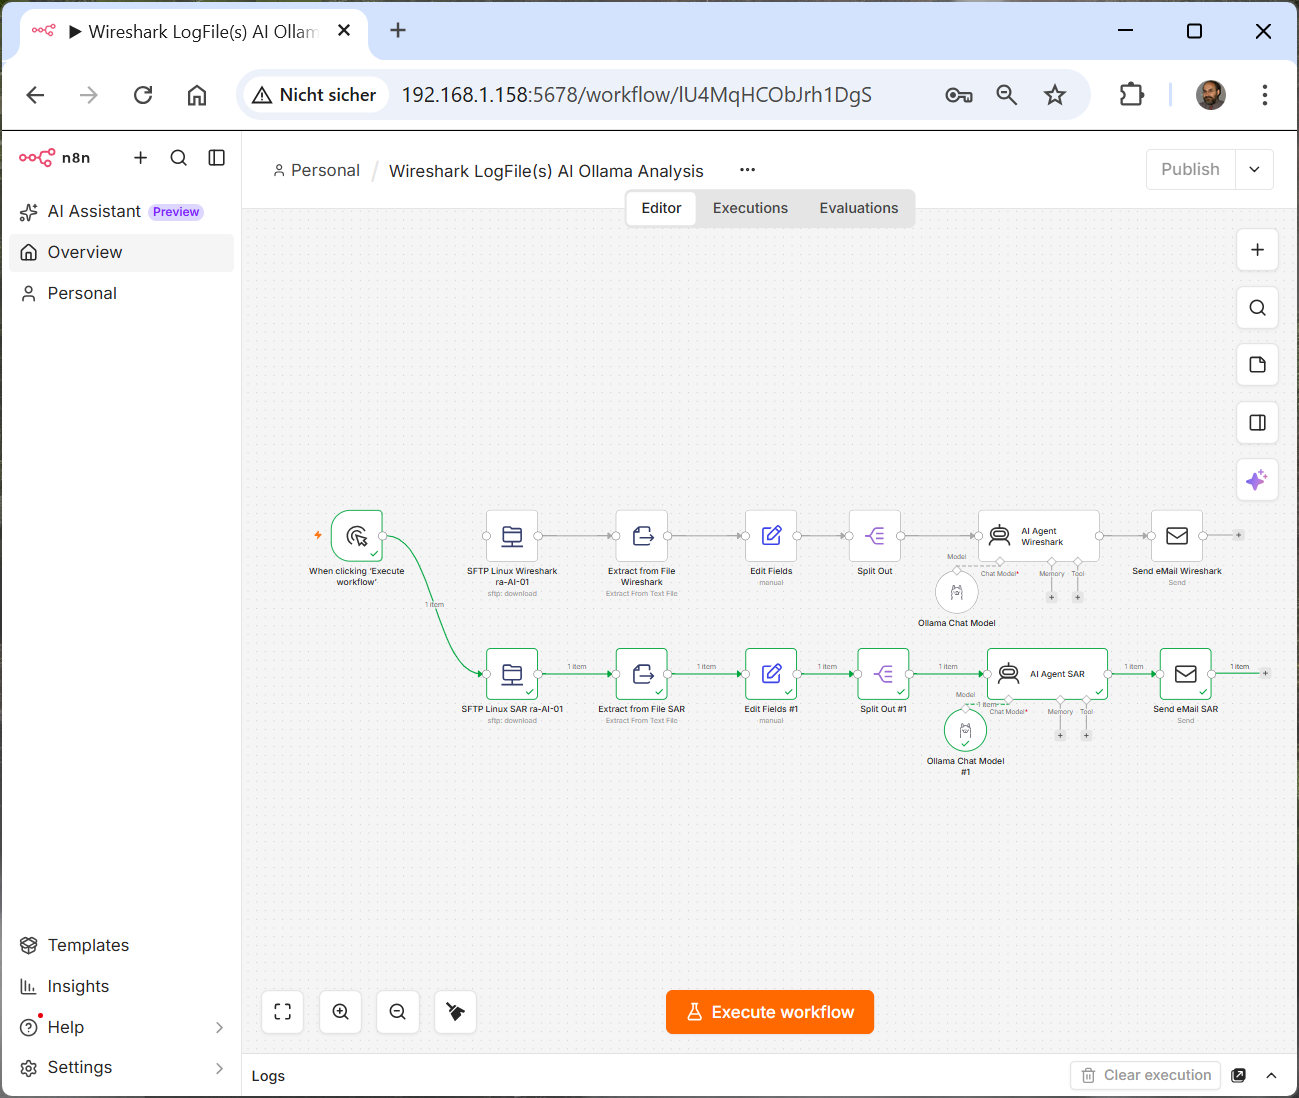Add a sticky note to the canvas
Screen dimensions: 1299x1098
click(1257, 365)
